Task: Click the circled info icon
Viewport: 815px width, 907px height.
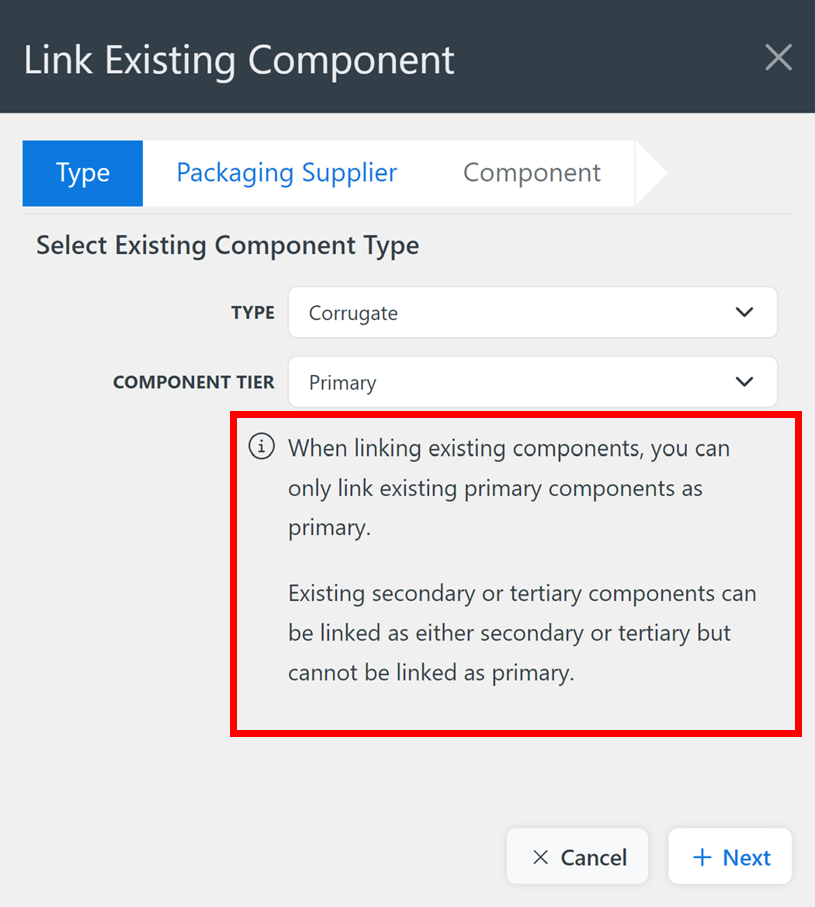Action: coord(261,447)
